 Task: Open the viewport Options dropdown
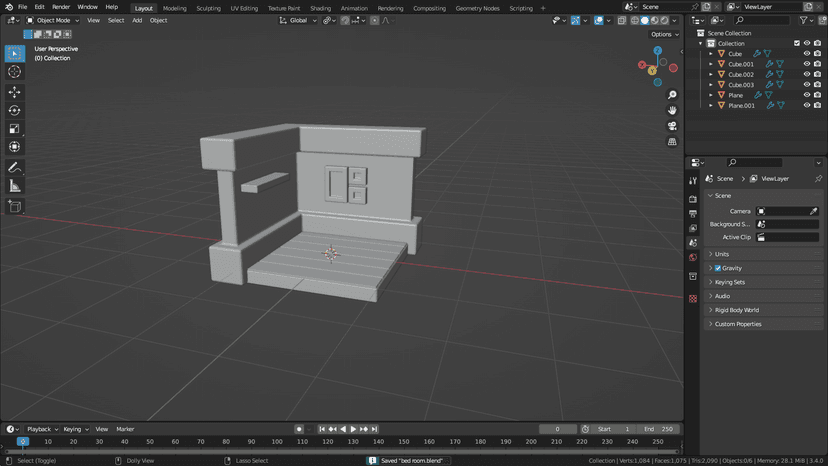[x=664, y=34]
